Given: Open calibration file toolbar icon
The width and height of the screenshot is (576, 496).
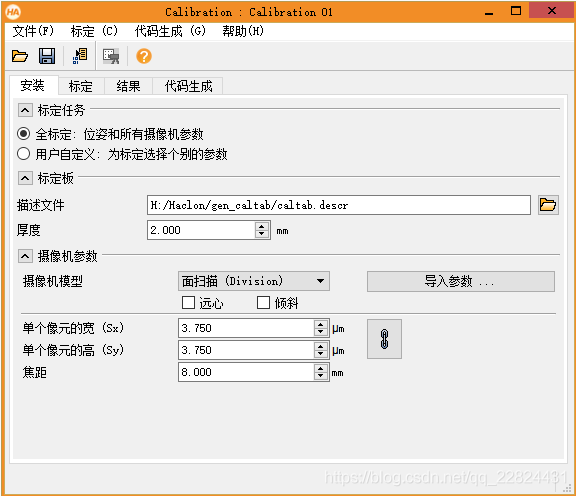Looking at the screenshot, I should 20,56.
